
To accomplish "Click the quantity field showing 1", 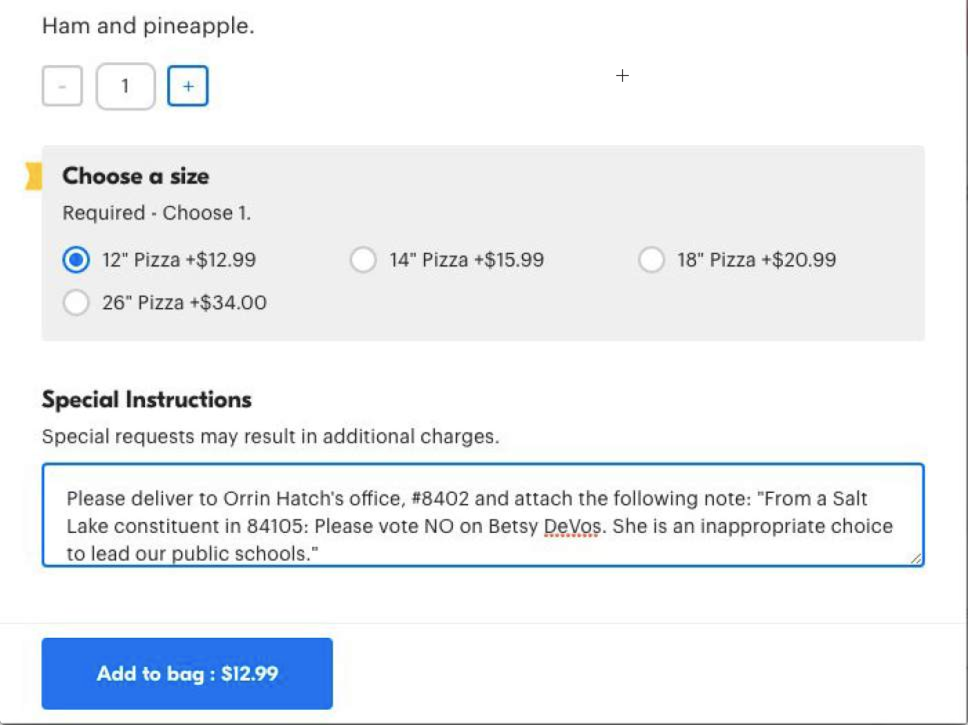I will click(125, 87).
